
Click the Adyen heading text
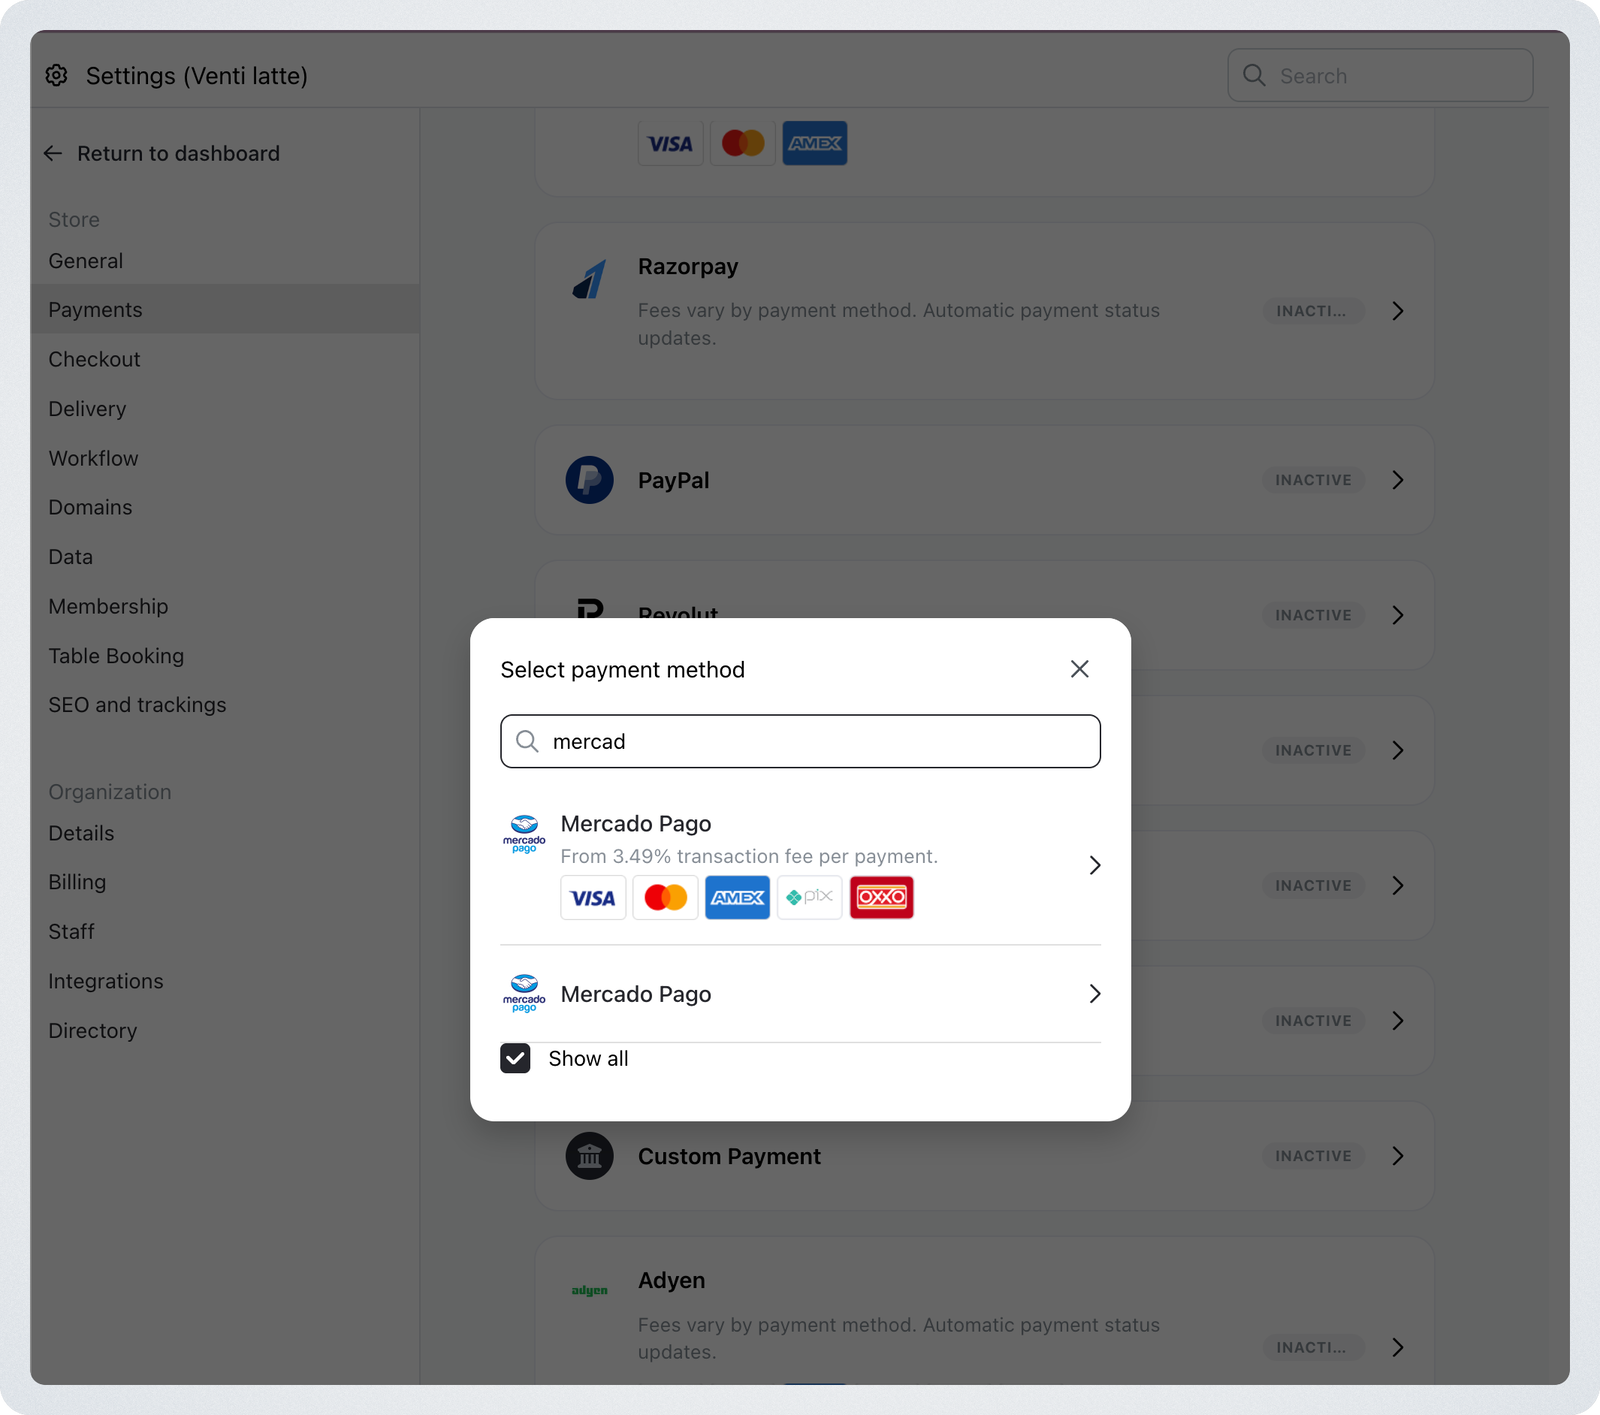[x=672, y=1281]
